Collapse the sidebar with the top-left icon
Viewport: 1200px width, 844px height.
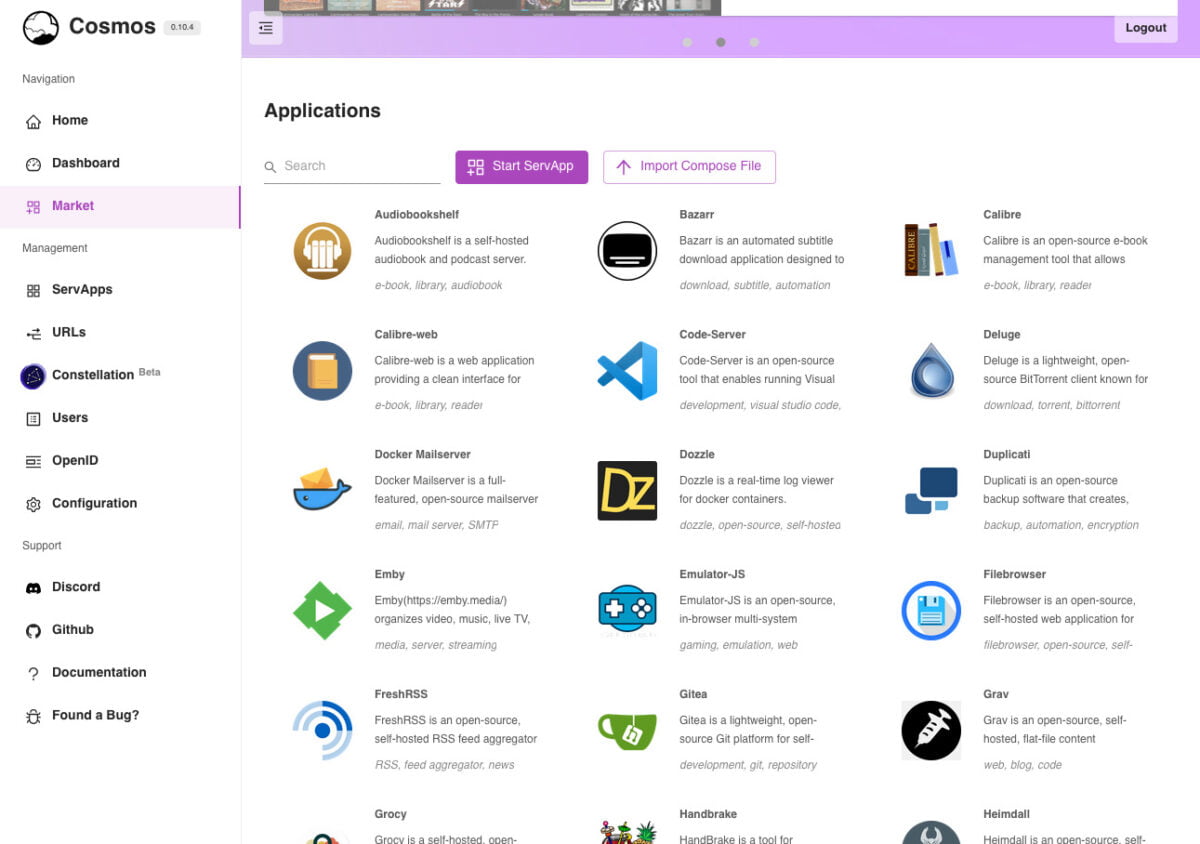[265, 28]
